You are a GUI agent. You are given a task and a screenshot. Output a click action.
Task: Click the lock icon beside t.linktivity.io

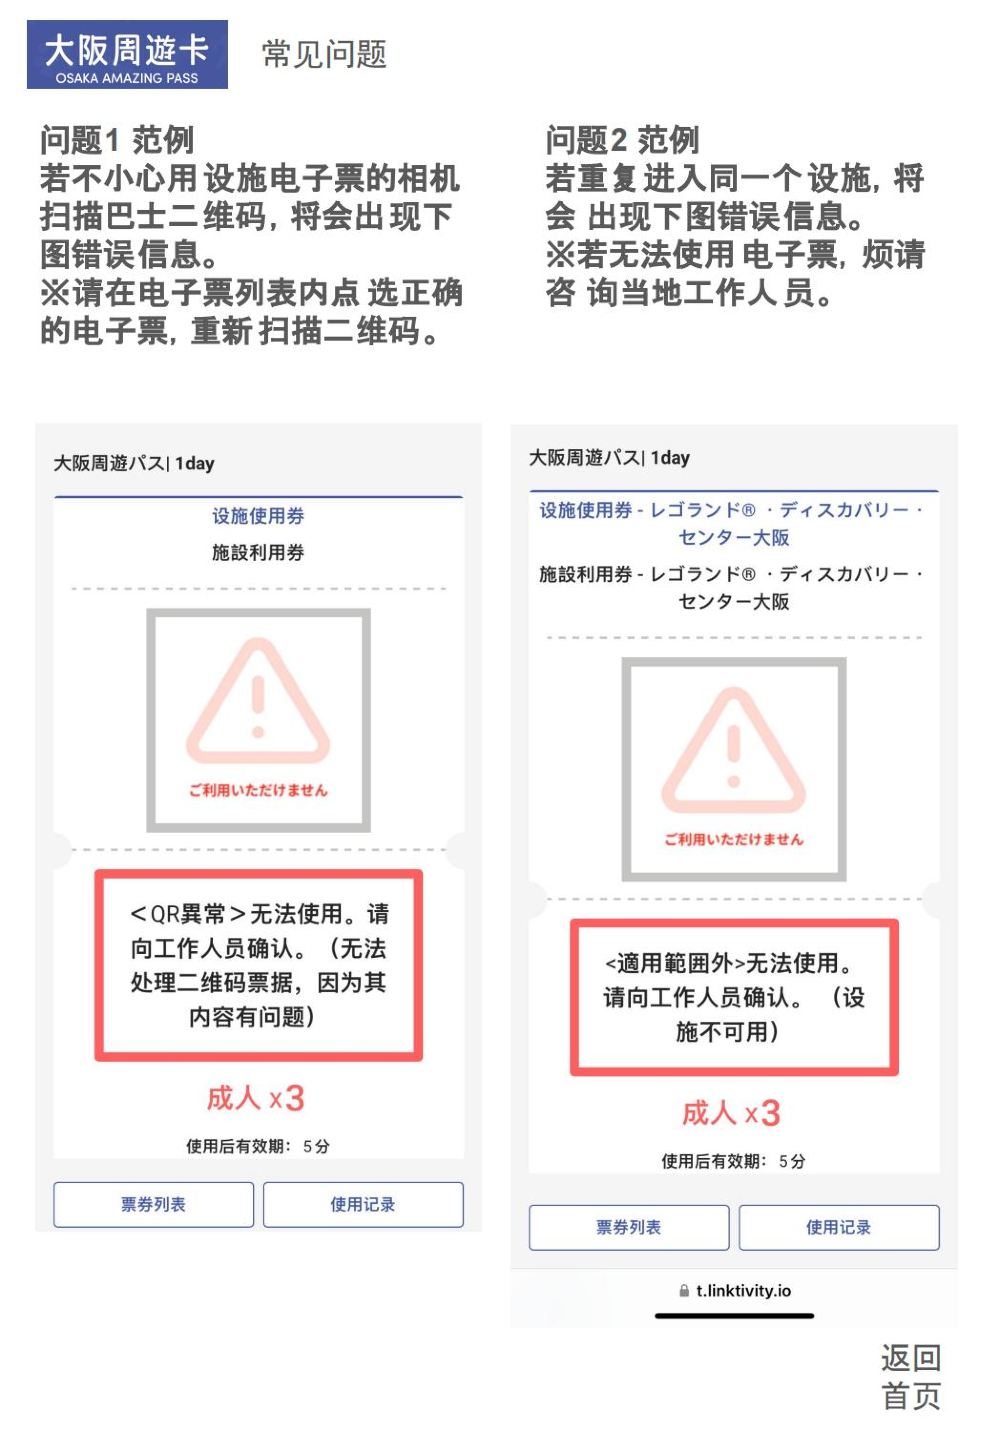(684, 1291)
